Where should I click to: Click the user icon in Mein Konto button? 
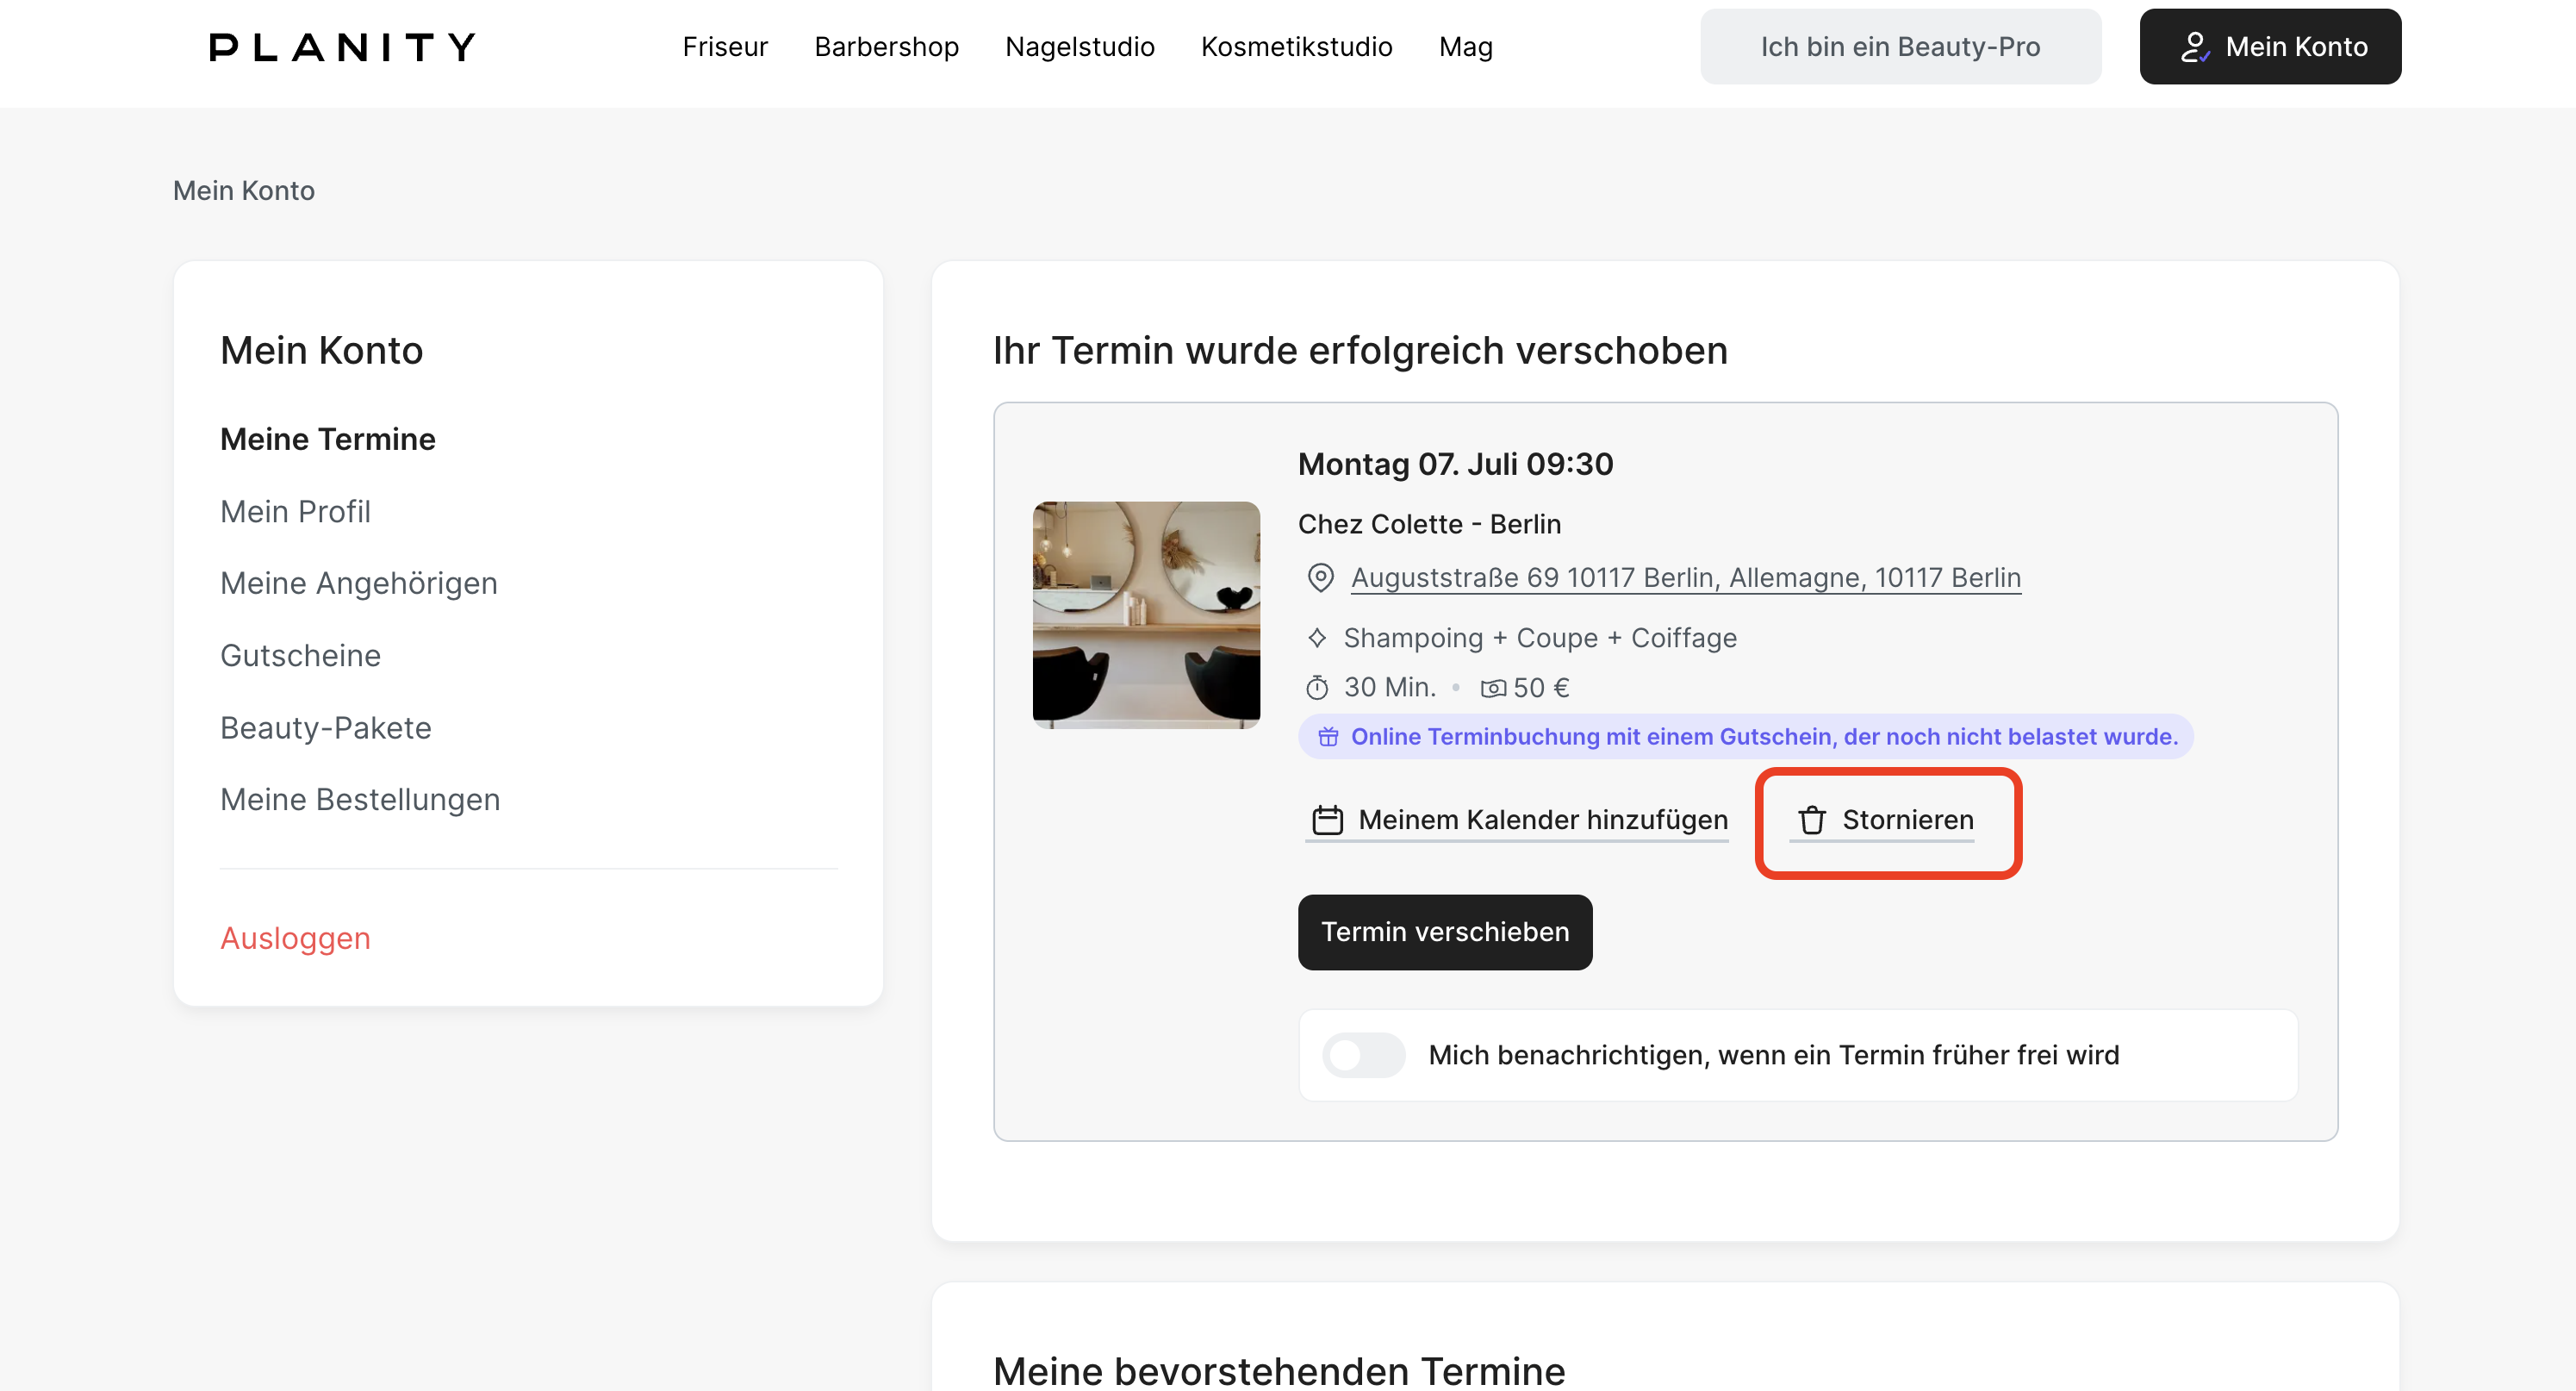coord(2194,47)
